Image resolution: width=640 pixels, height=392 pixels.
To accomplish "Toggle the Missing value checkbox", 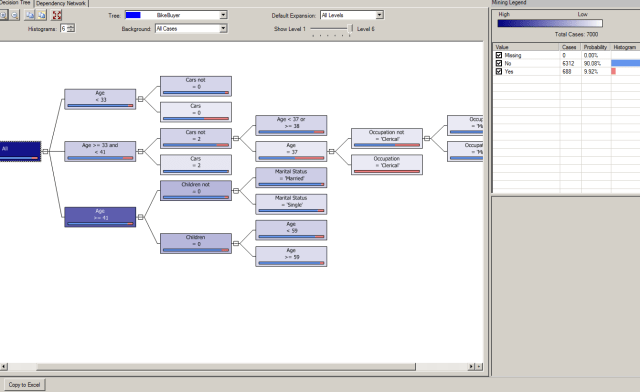I will click(499, 55).
